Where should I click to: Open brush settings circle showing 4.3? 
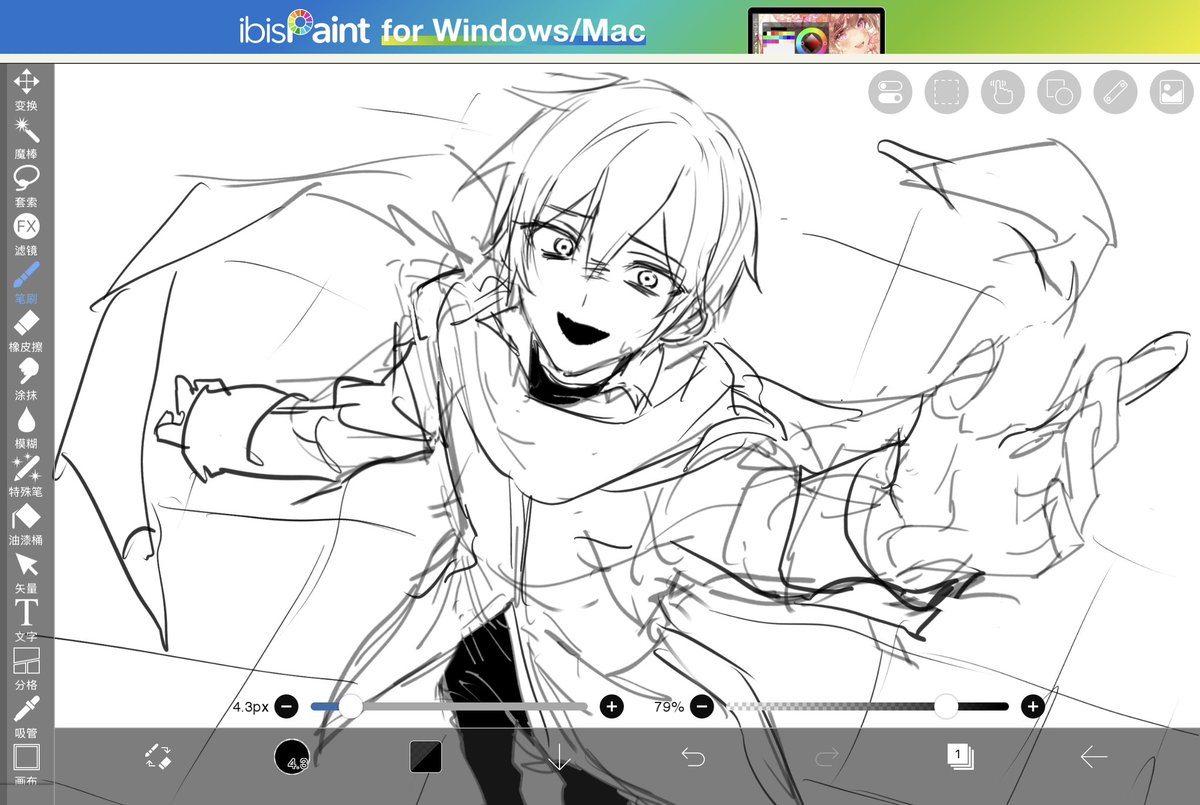(293, 757)
